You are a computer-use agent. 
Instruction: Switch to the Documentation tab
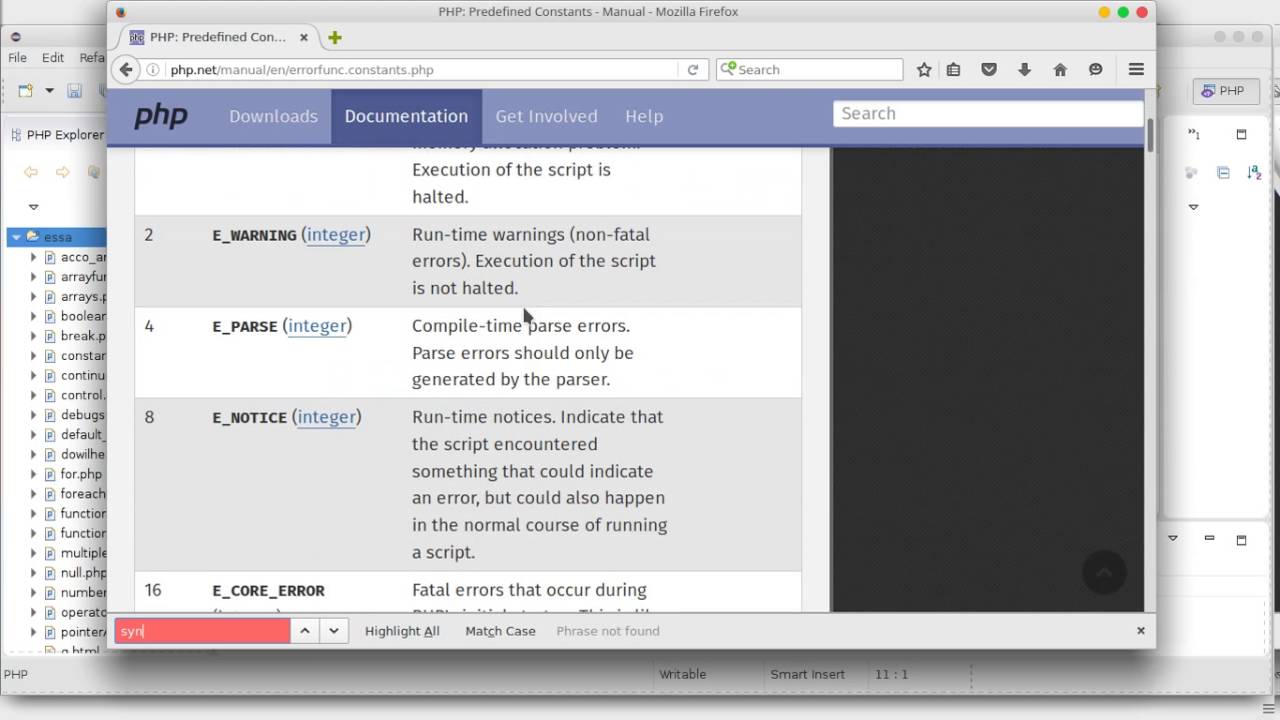pos(406,116)
